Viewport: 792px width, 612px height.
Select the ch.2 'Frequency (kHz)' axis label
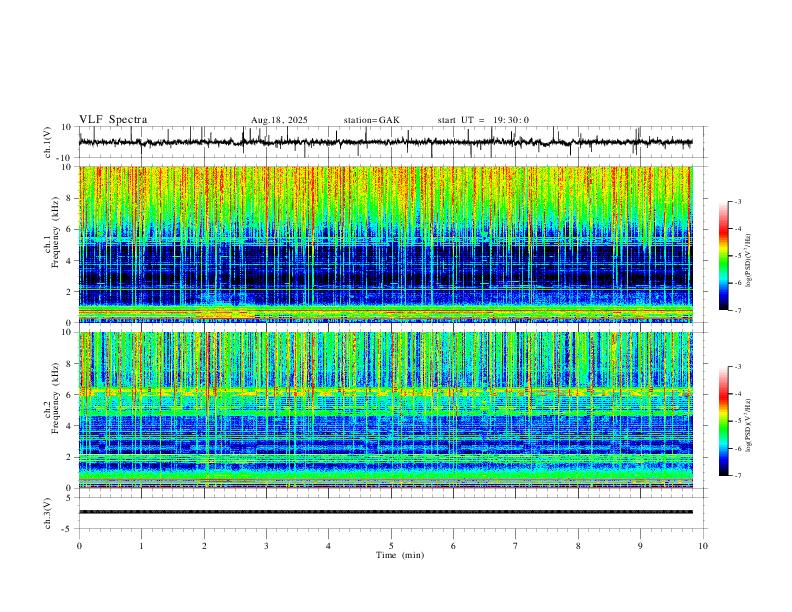(x=55, y=398)
